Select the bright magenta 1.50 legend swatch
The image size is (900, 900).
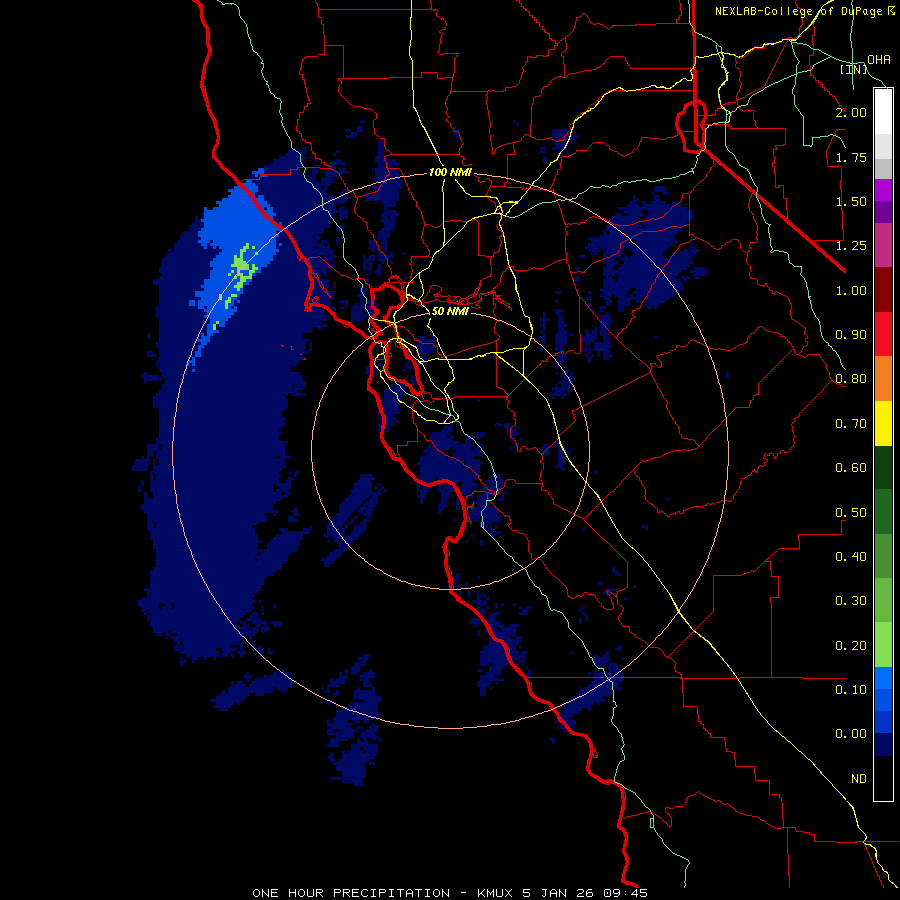[883, 190]
